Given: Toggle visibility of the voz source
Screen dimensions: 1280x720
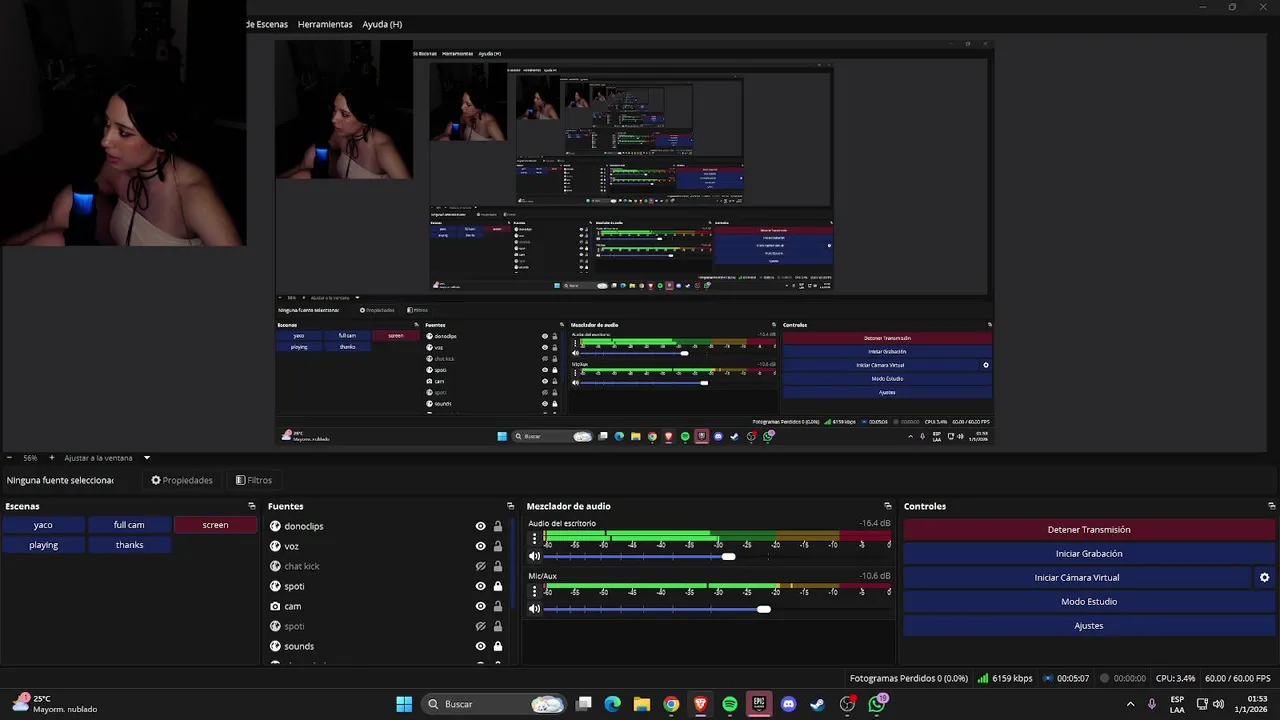Looking at the screenshot, I should [480, 546].
